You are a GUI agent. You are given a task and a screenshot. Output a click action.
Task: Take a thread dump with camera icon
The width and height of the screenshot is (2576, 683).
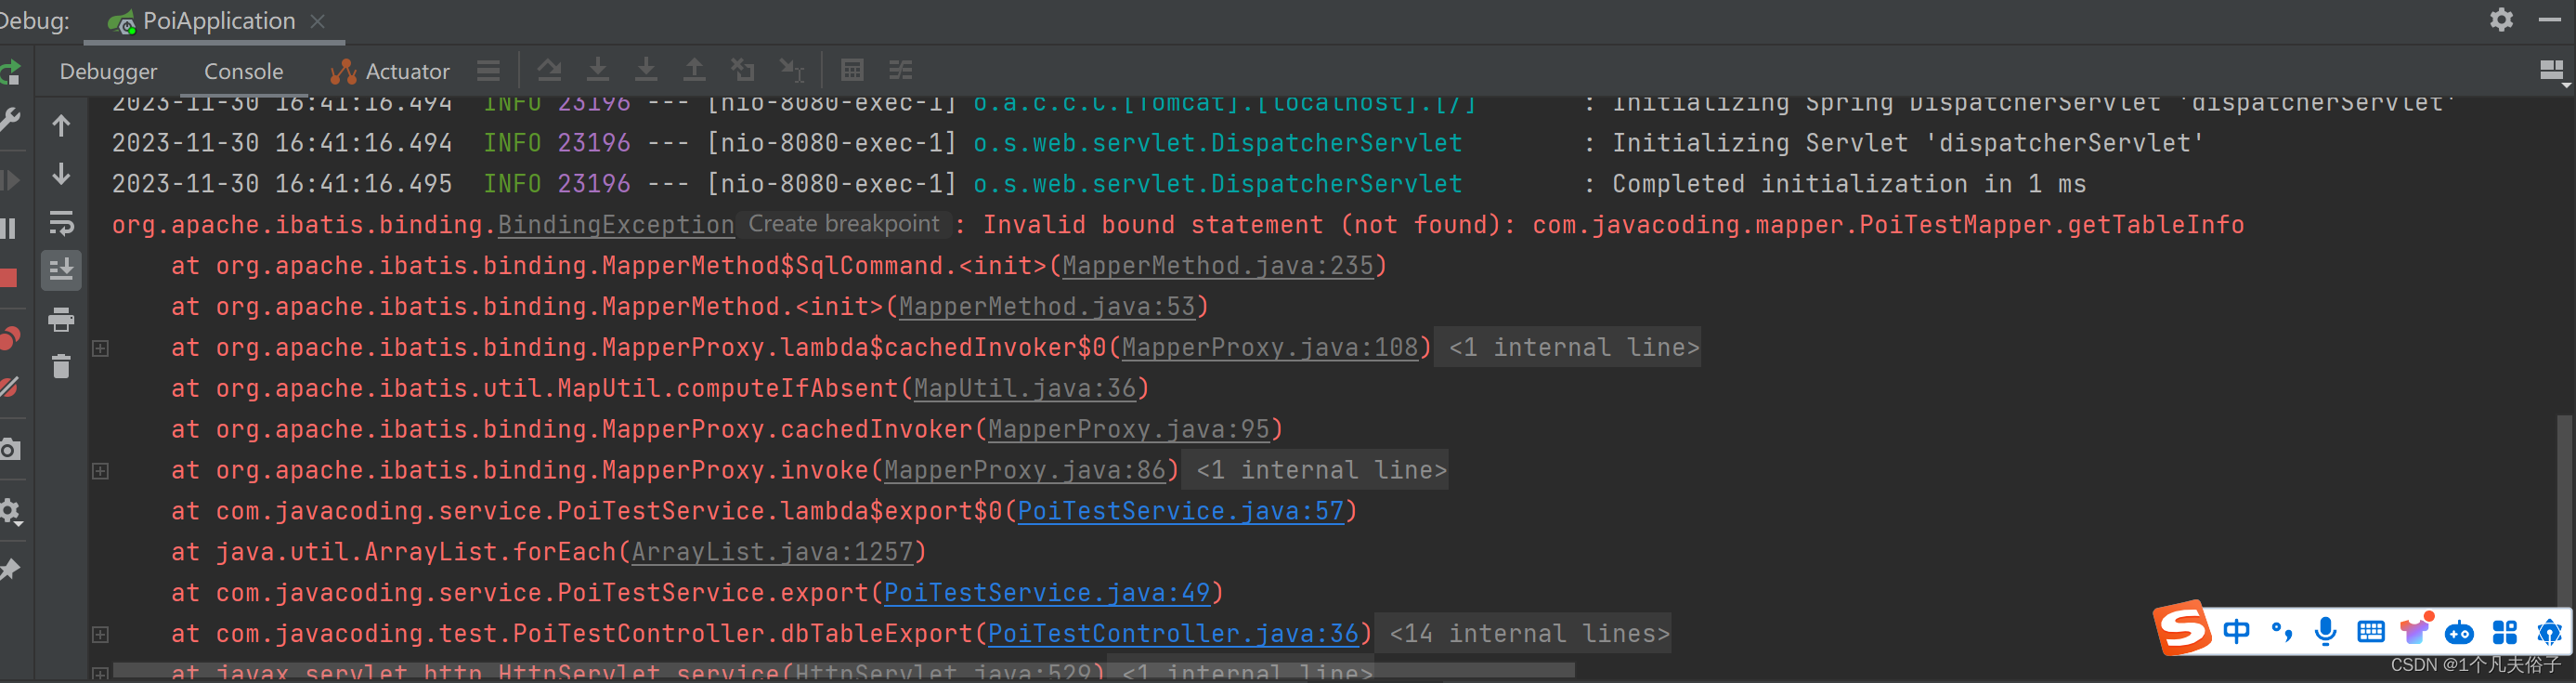coord(10,449)
